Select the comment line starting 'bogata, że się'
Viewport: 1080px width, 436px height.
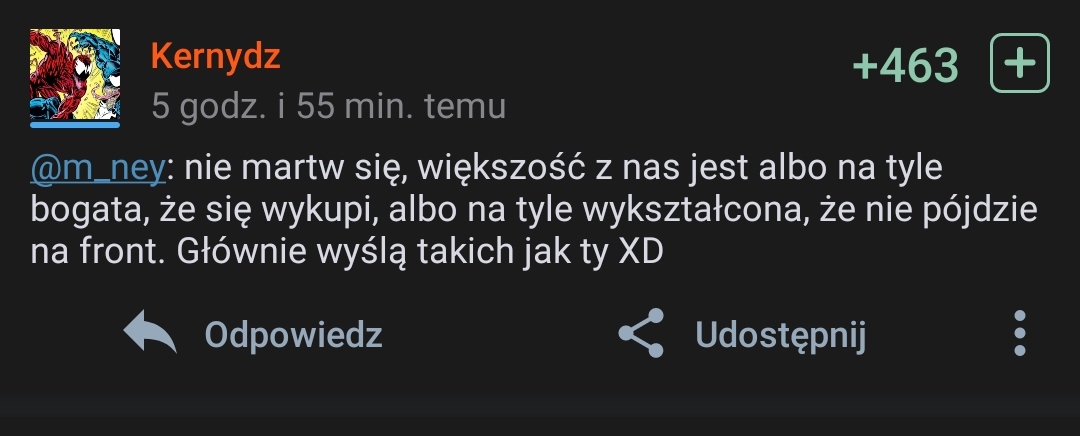click(534, 211)
